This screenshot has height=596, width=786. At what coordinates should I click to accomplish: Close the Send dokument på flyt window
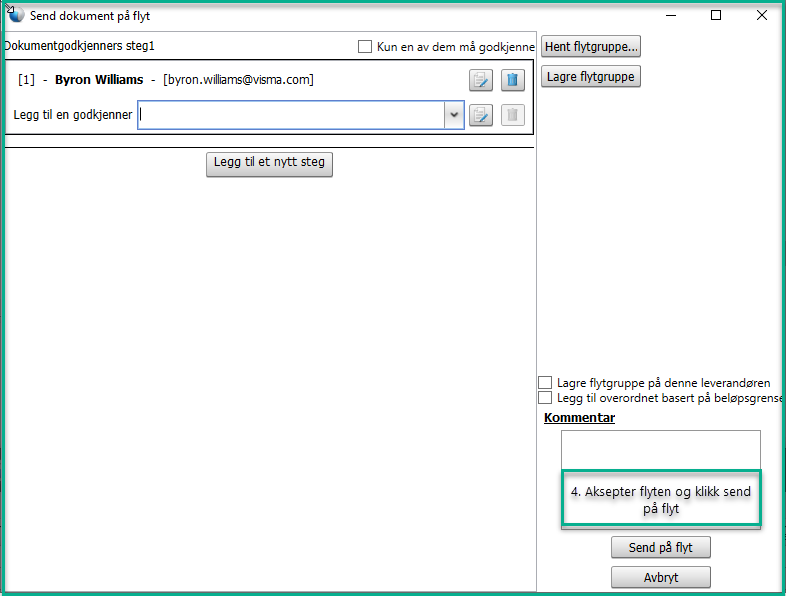point(762,15)
